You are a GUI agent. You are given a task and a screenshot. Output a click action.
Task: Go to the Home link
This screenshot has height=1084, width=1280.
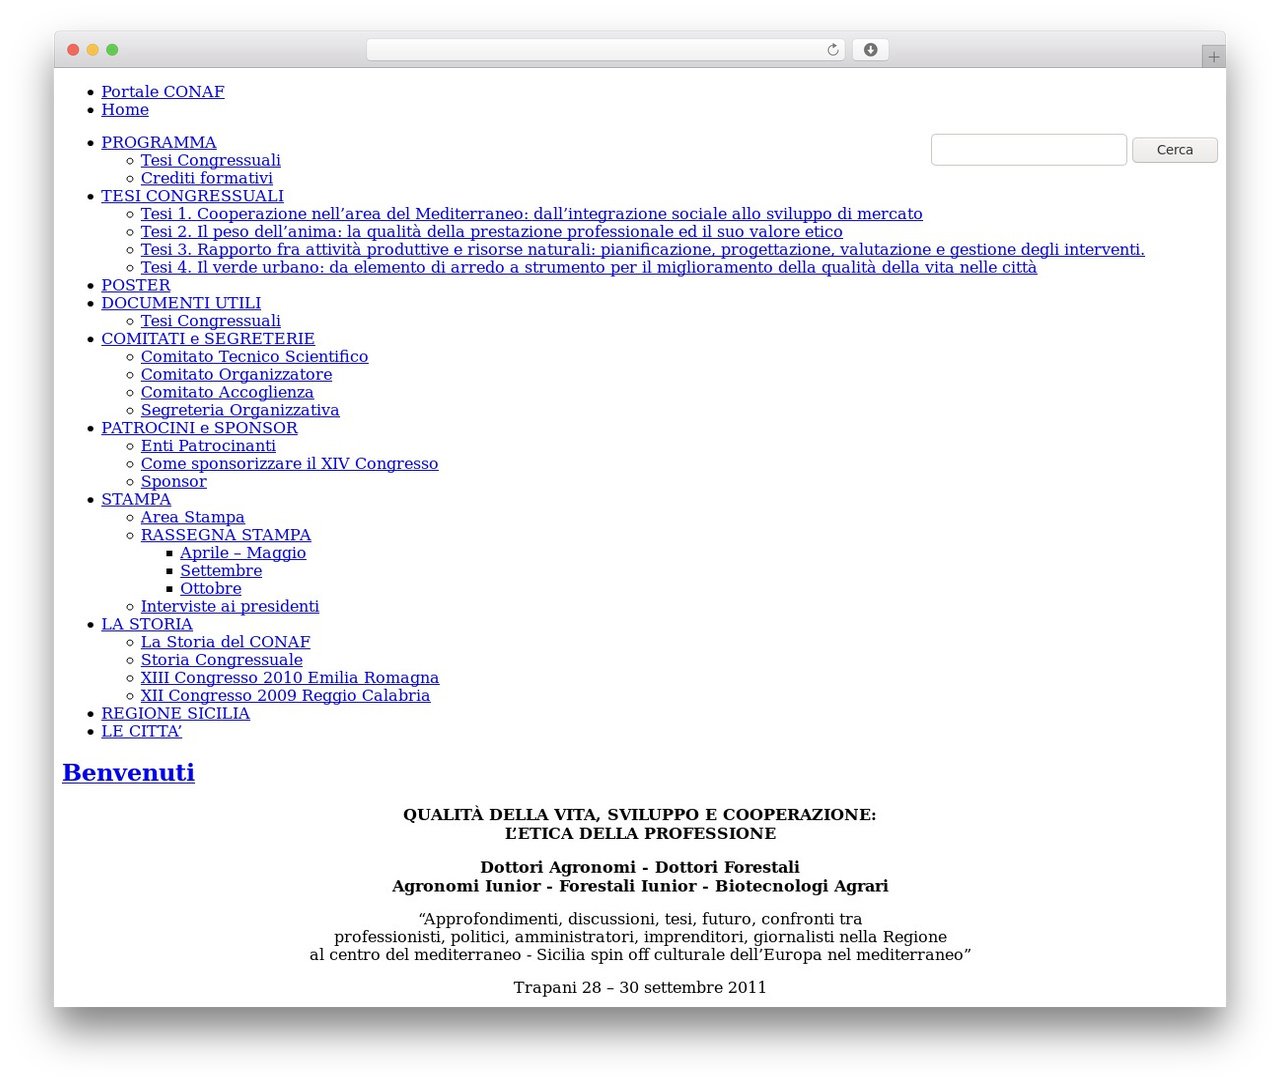coord(125,110)
